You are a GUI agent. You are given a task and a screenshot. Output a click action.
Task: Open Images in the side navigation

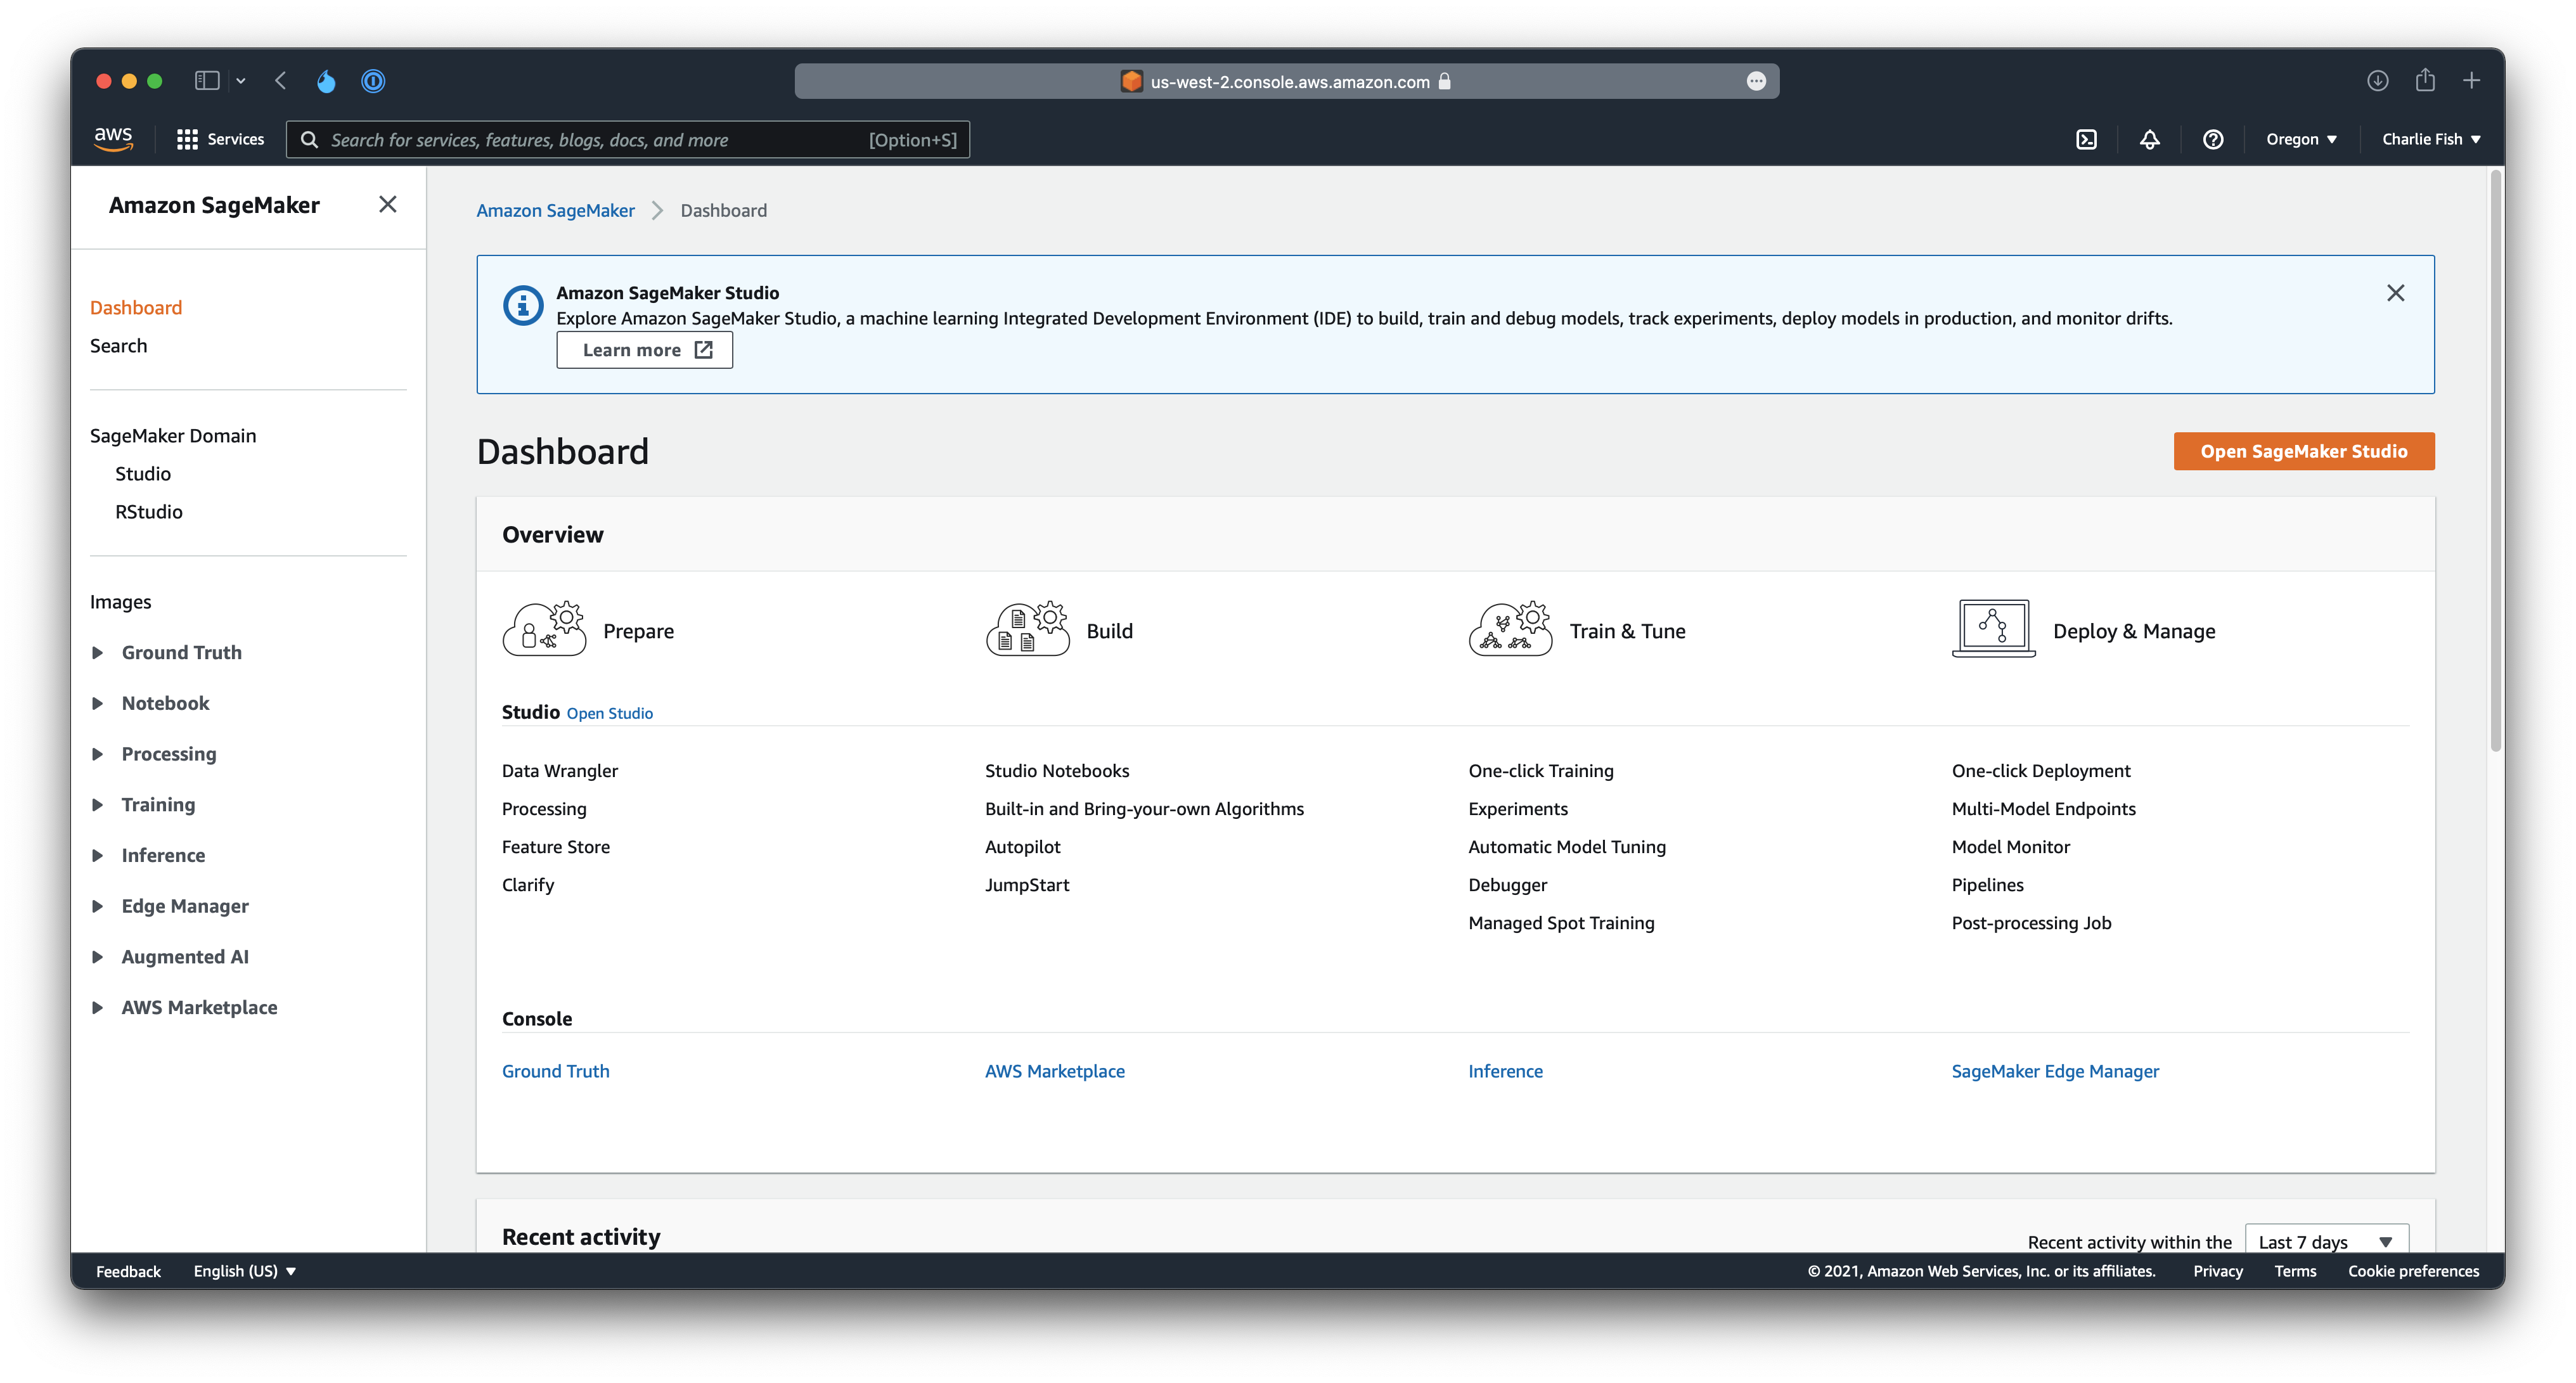coord(121,601)
